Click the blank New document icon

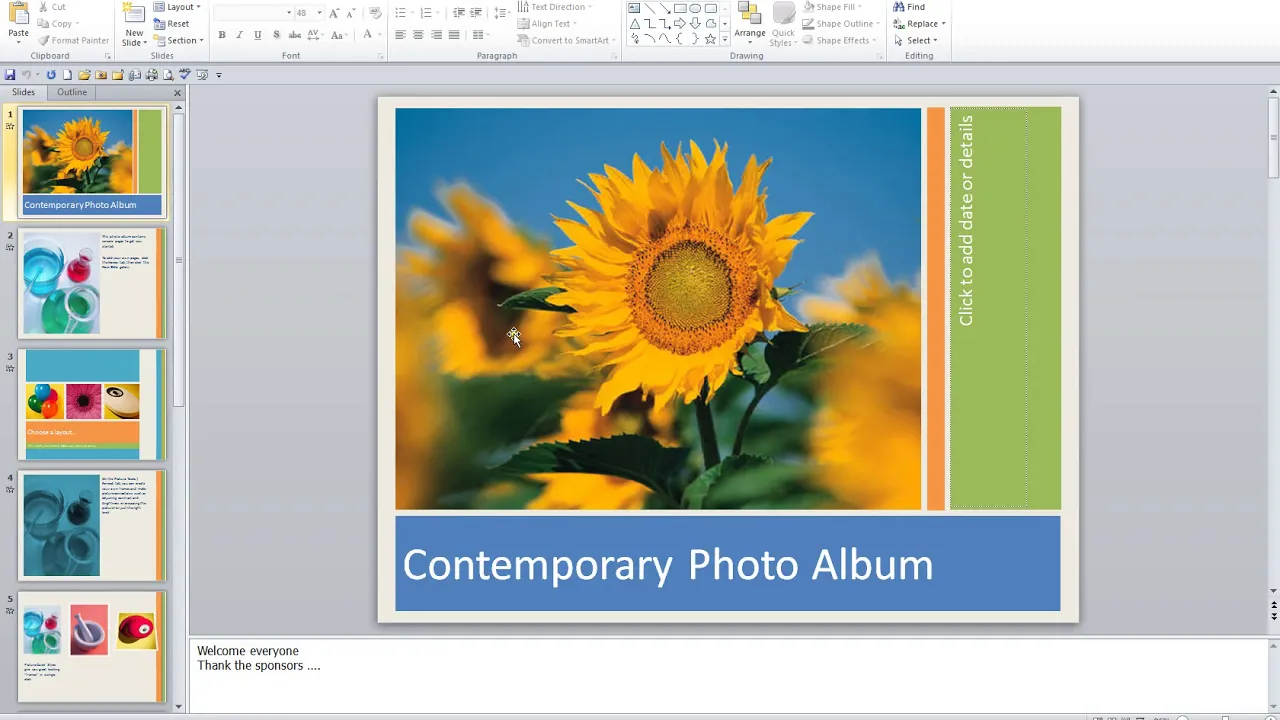67,75
